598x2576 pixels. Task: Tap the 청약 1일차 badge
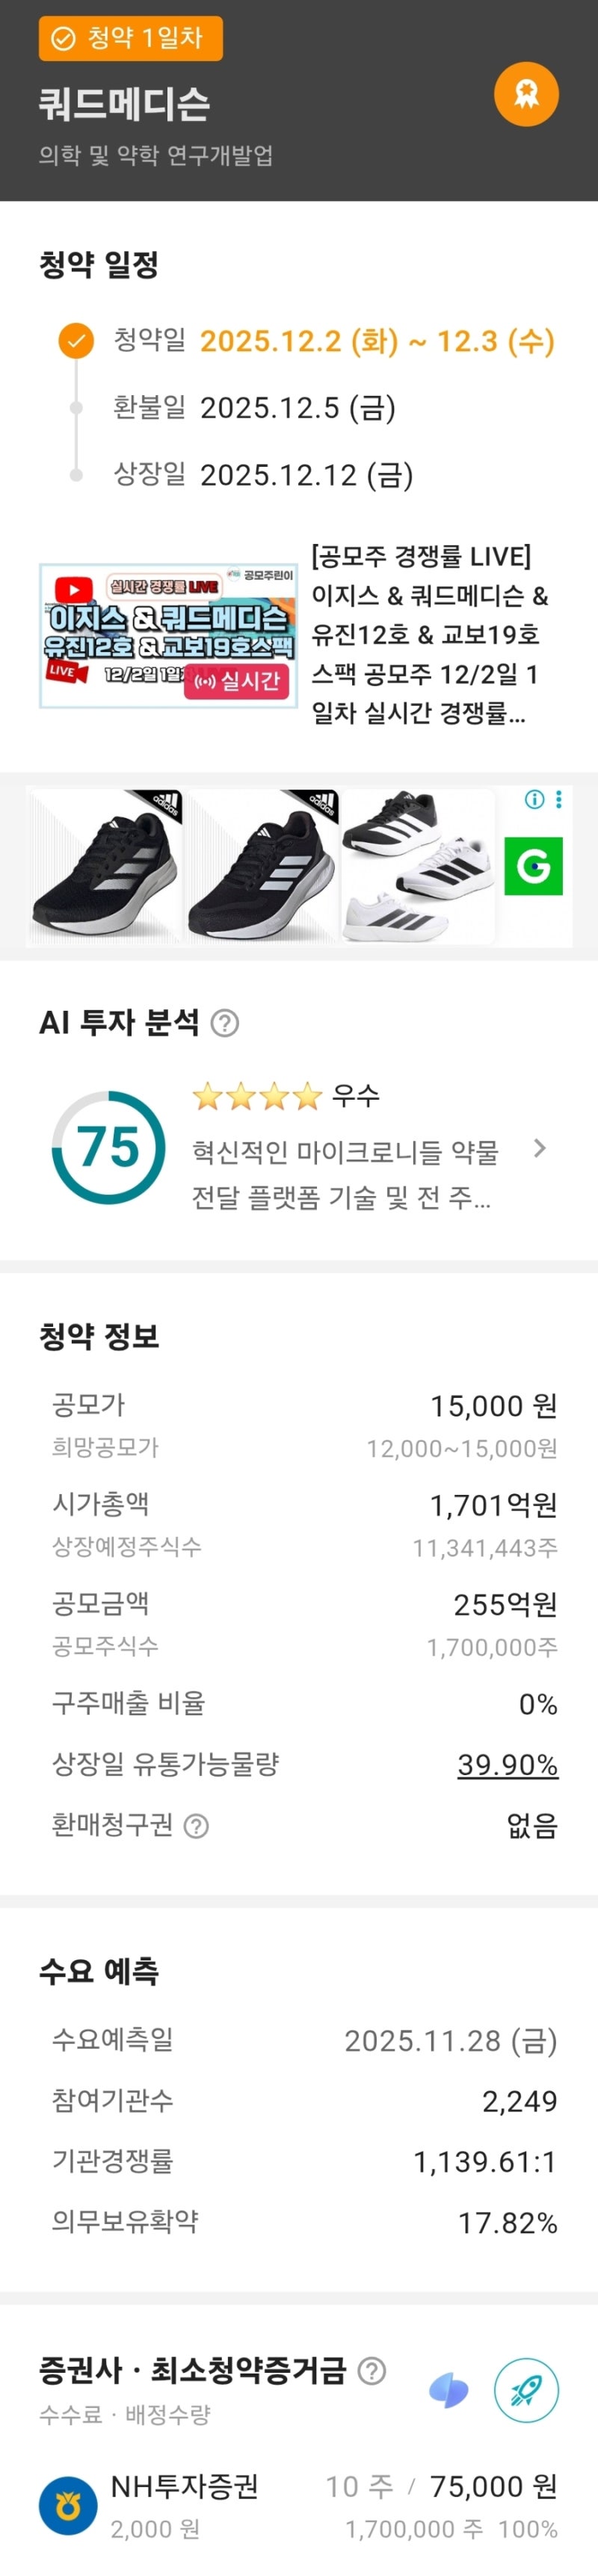(x=130, y=39)
